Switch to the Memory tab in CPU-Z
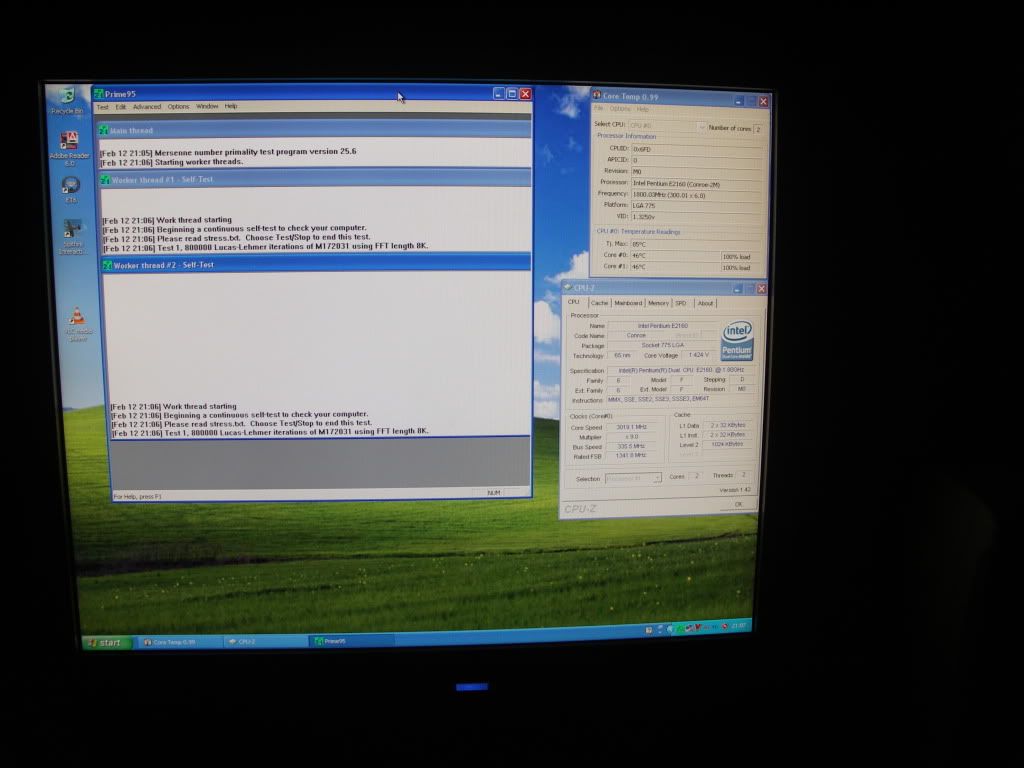 coord(658,303)
